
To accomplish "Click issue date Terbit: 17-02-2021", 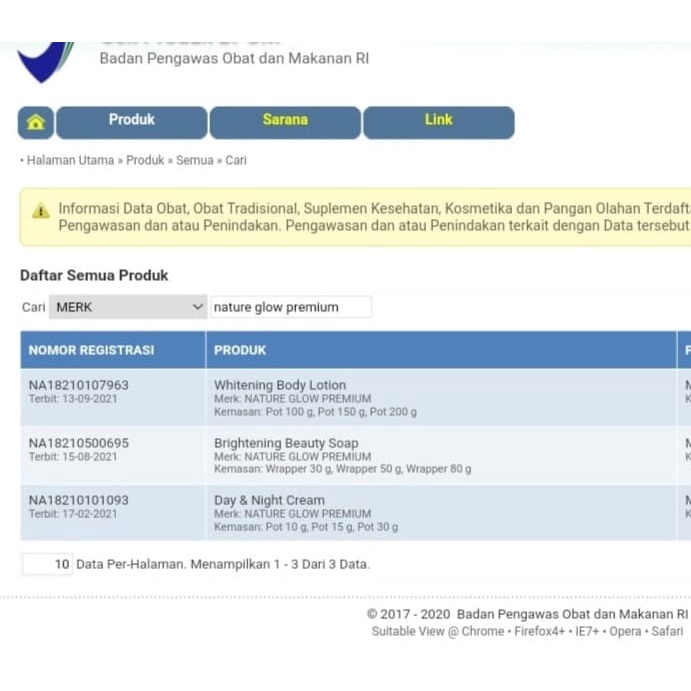I will (x=73, y=514).
